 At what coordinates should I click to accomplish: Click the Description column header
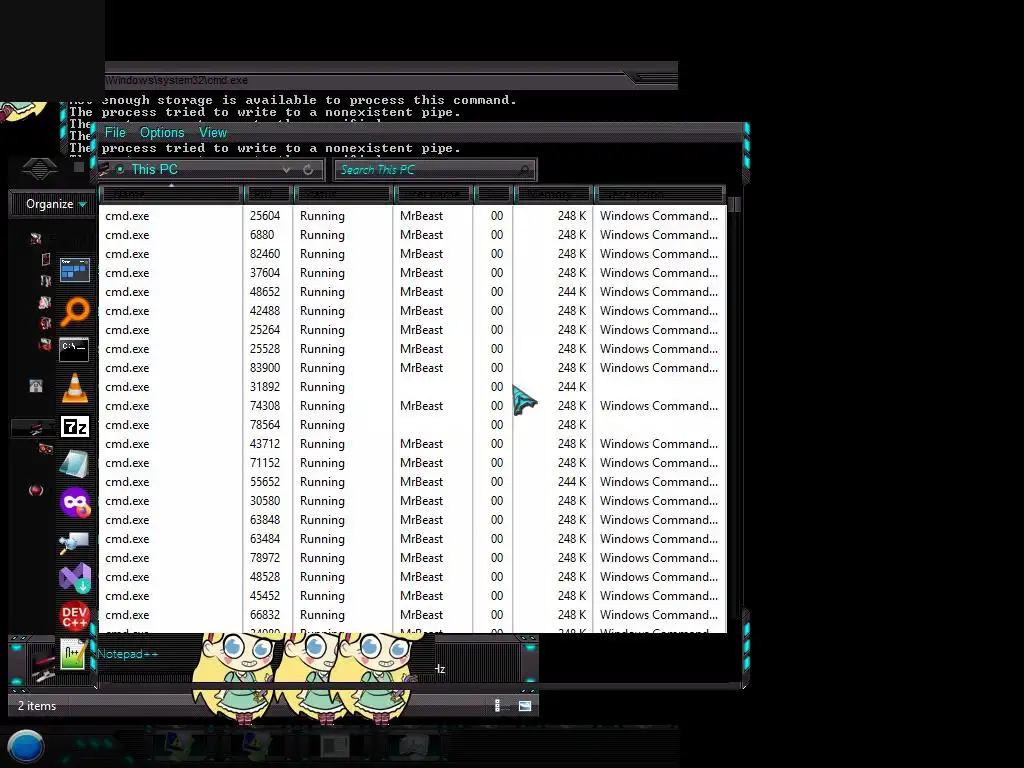[x=660, y=195]
